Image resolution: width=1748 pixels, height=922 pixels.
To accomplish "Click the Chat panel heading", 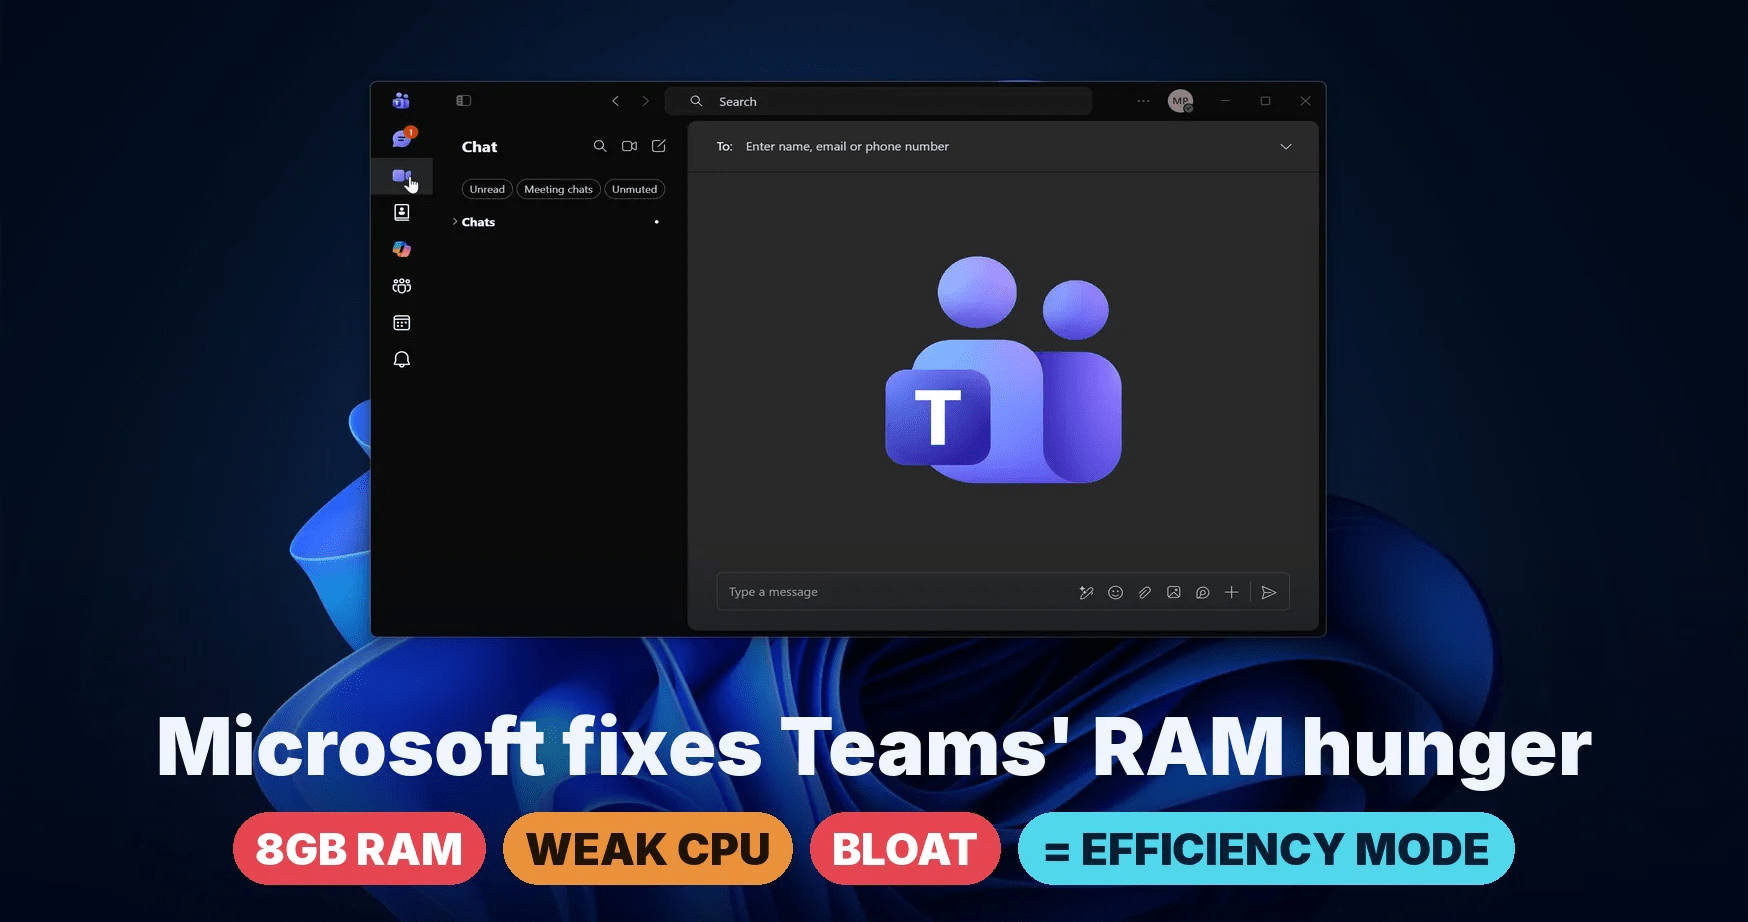I will tap(479, 147).
